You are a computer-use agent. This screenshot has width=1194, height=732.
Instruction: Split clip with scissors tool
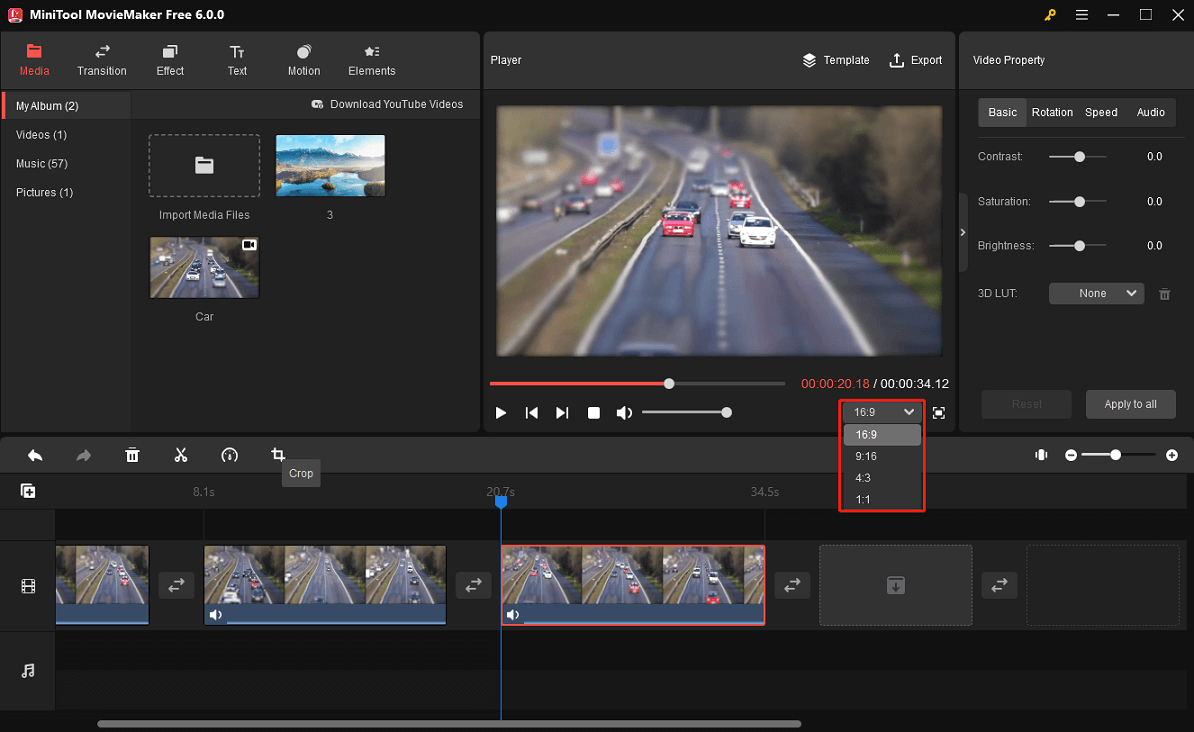click(x=180, y=456)
